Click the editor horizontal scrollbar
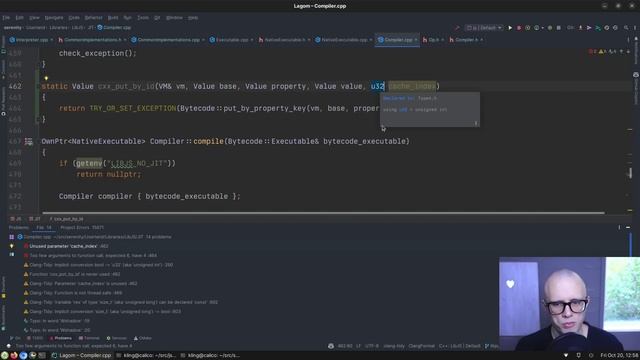640x360 pixels. [x=323, y=213]
